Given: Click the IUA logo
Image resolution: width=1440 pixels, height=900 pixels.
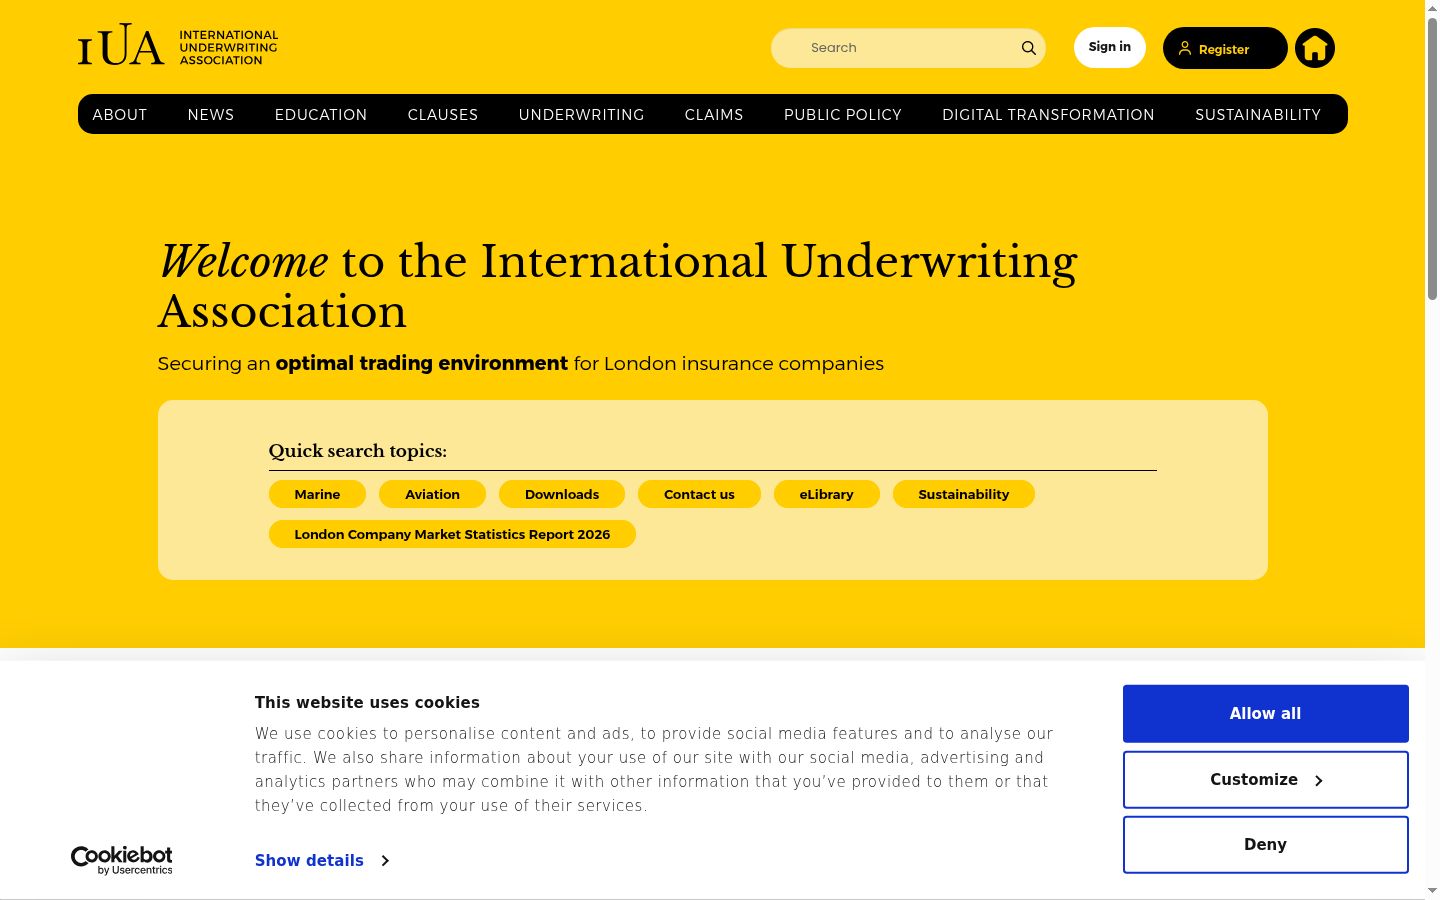Looking at the screenshot, I should (178, 46).
